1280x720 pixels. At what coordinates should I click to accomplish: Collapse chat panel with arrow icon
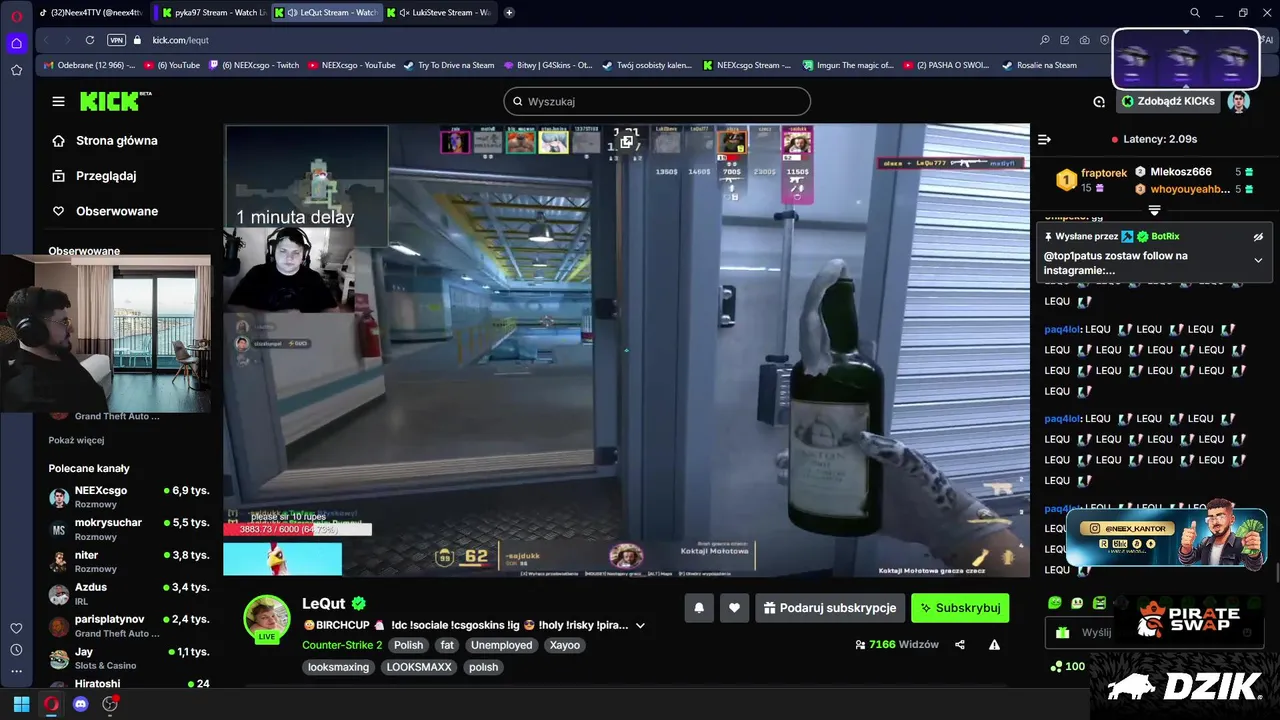click(1044, 139)
